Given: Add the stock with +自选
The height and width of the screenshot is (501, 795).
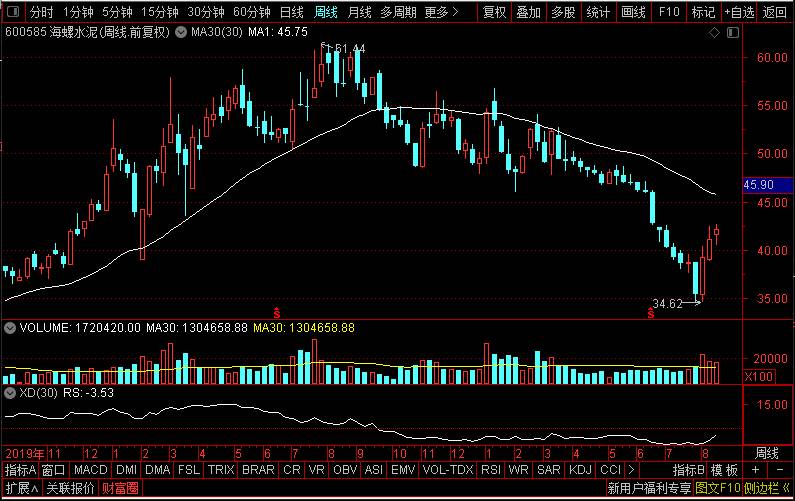Looking at the screenshot, I should (x=739, y=12).
